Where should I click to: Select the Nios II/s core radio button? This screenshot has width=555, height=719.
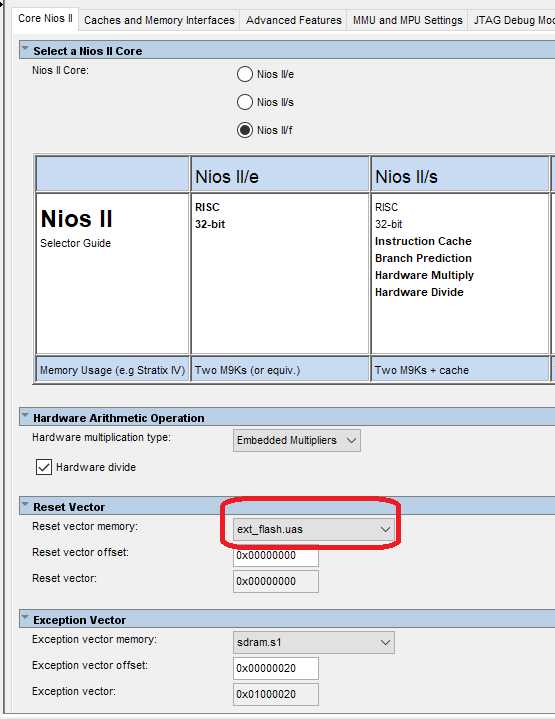(x=245, y=102)
